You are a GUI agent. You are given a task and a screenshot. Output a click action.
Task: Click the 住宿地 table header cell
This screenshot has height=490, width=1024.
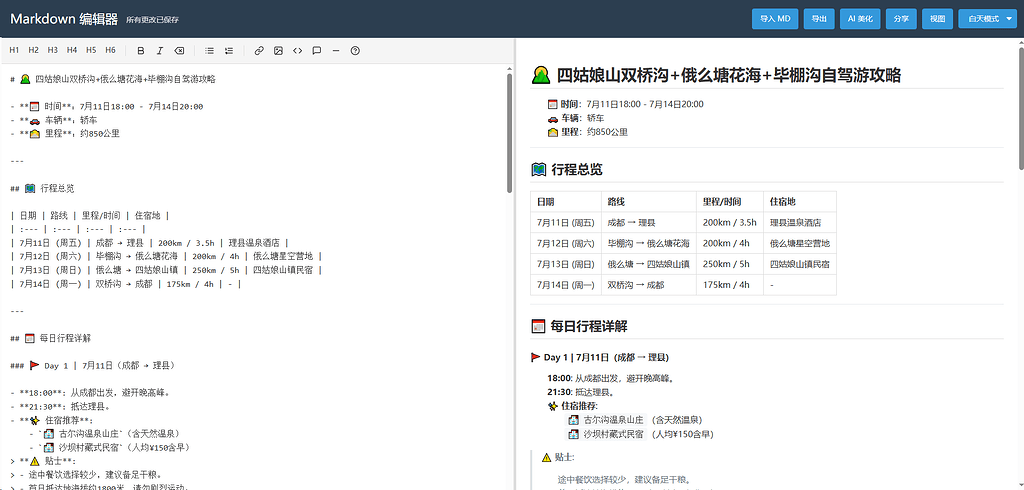800,202
